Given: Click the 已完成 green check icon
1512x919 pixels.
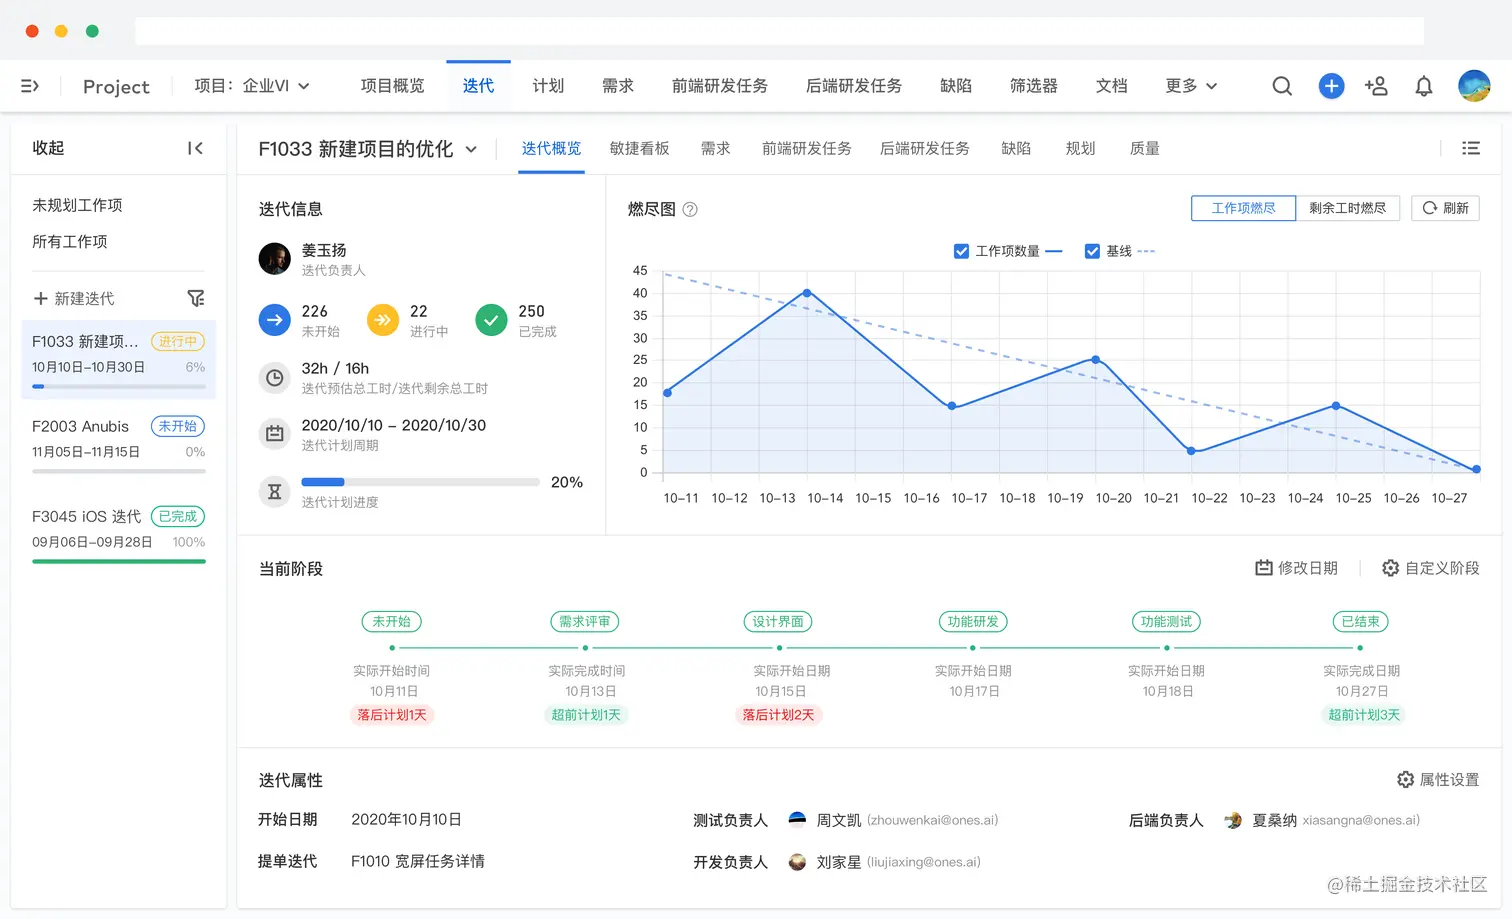Looking at the screenshot, I should click(x=491, y=320).
